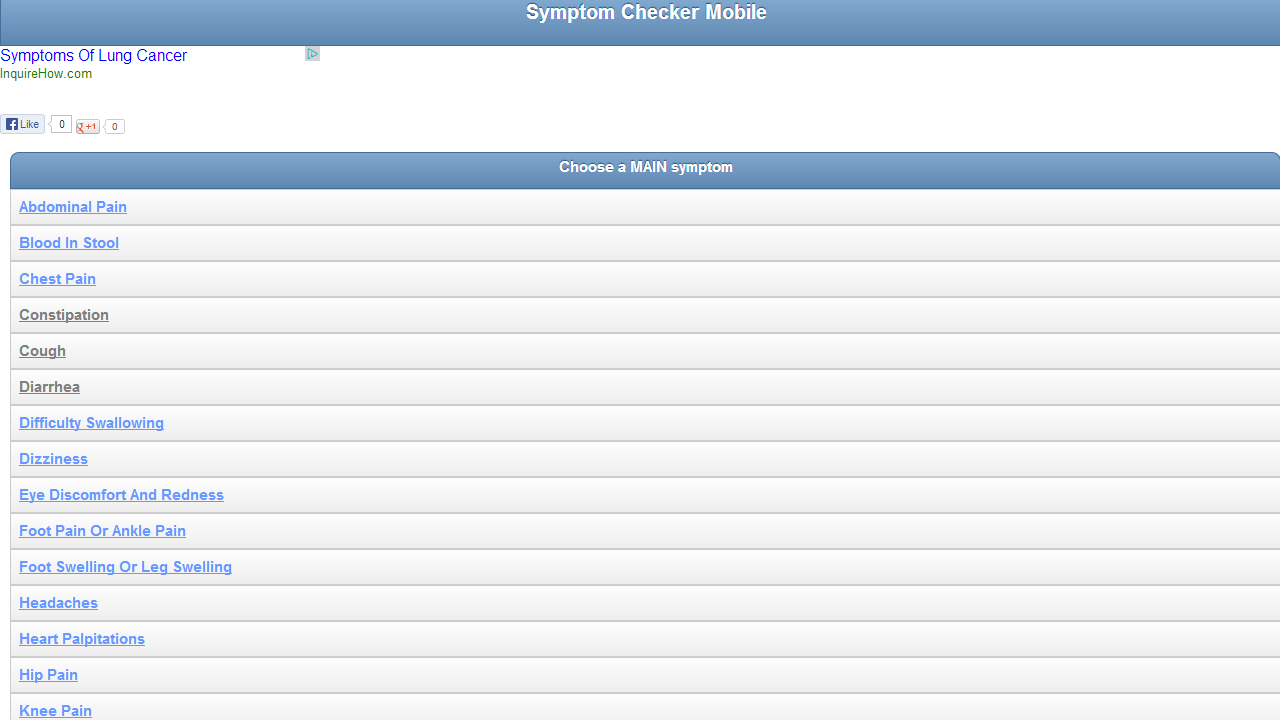
Task: Visit the InquireHow.com ad link
Action: [46, 74]
